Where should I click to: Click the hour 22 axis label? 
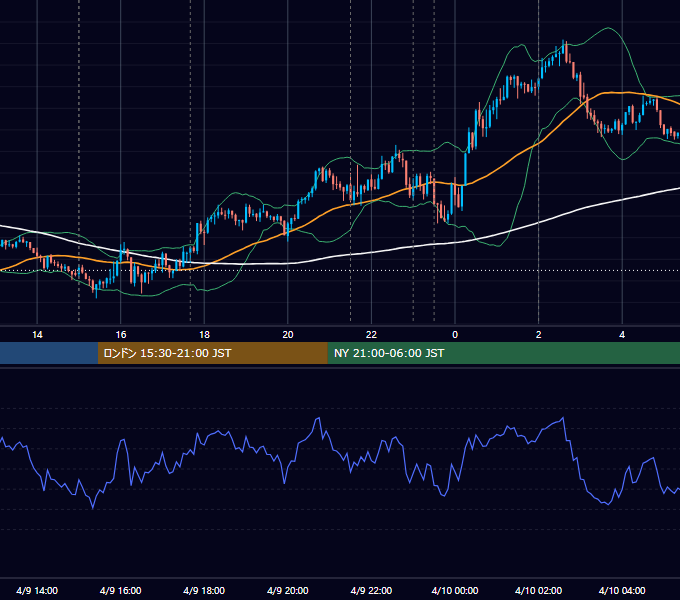pyautogui.click(x=371, y=335)
